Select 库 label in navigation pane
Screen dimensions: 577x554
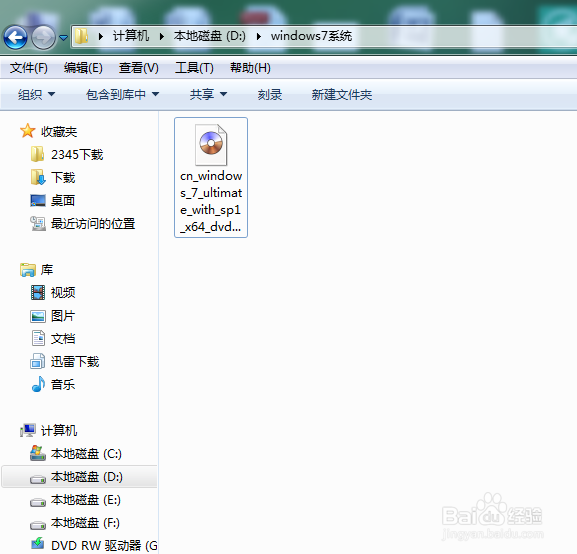47,270
